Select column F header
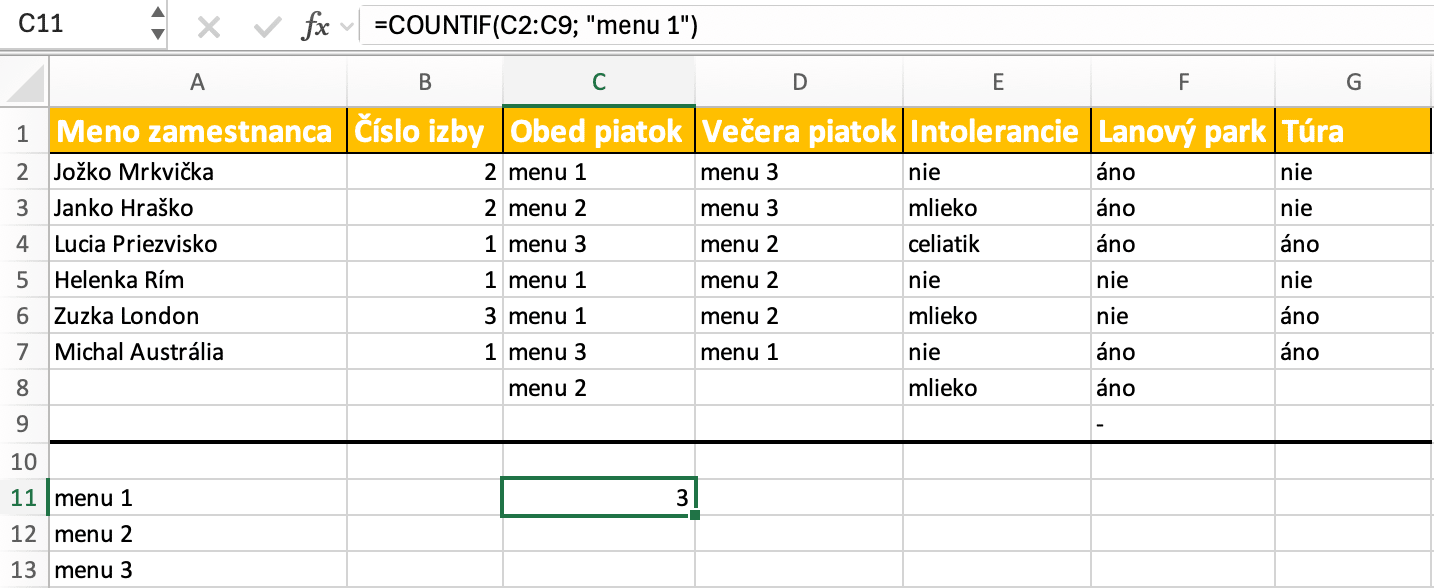 (1183, 83)
